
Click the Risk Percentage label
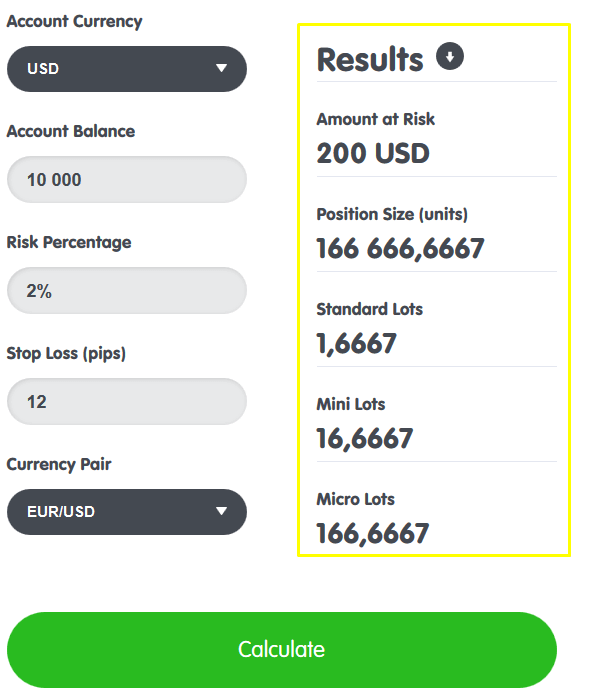(69, 242)
